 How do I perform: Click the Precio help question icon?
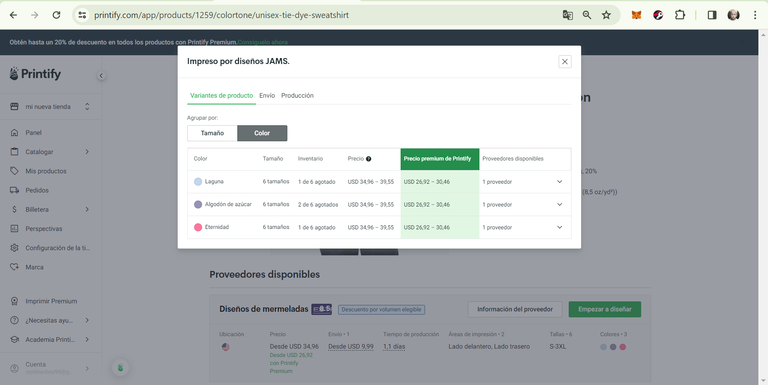coord(368,159)
